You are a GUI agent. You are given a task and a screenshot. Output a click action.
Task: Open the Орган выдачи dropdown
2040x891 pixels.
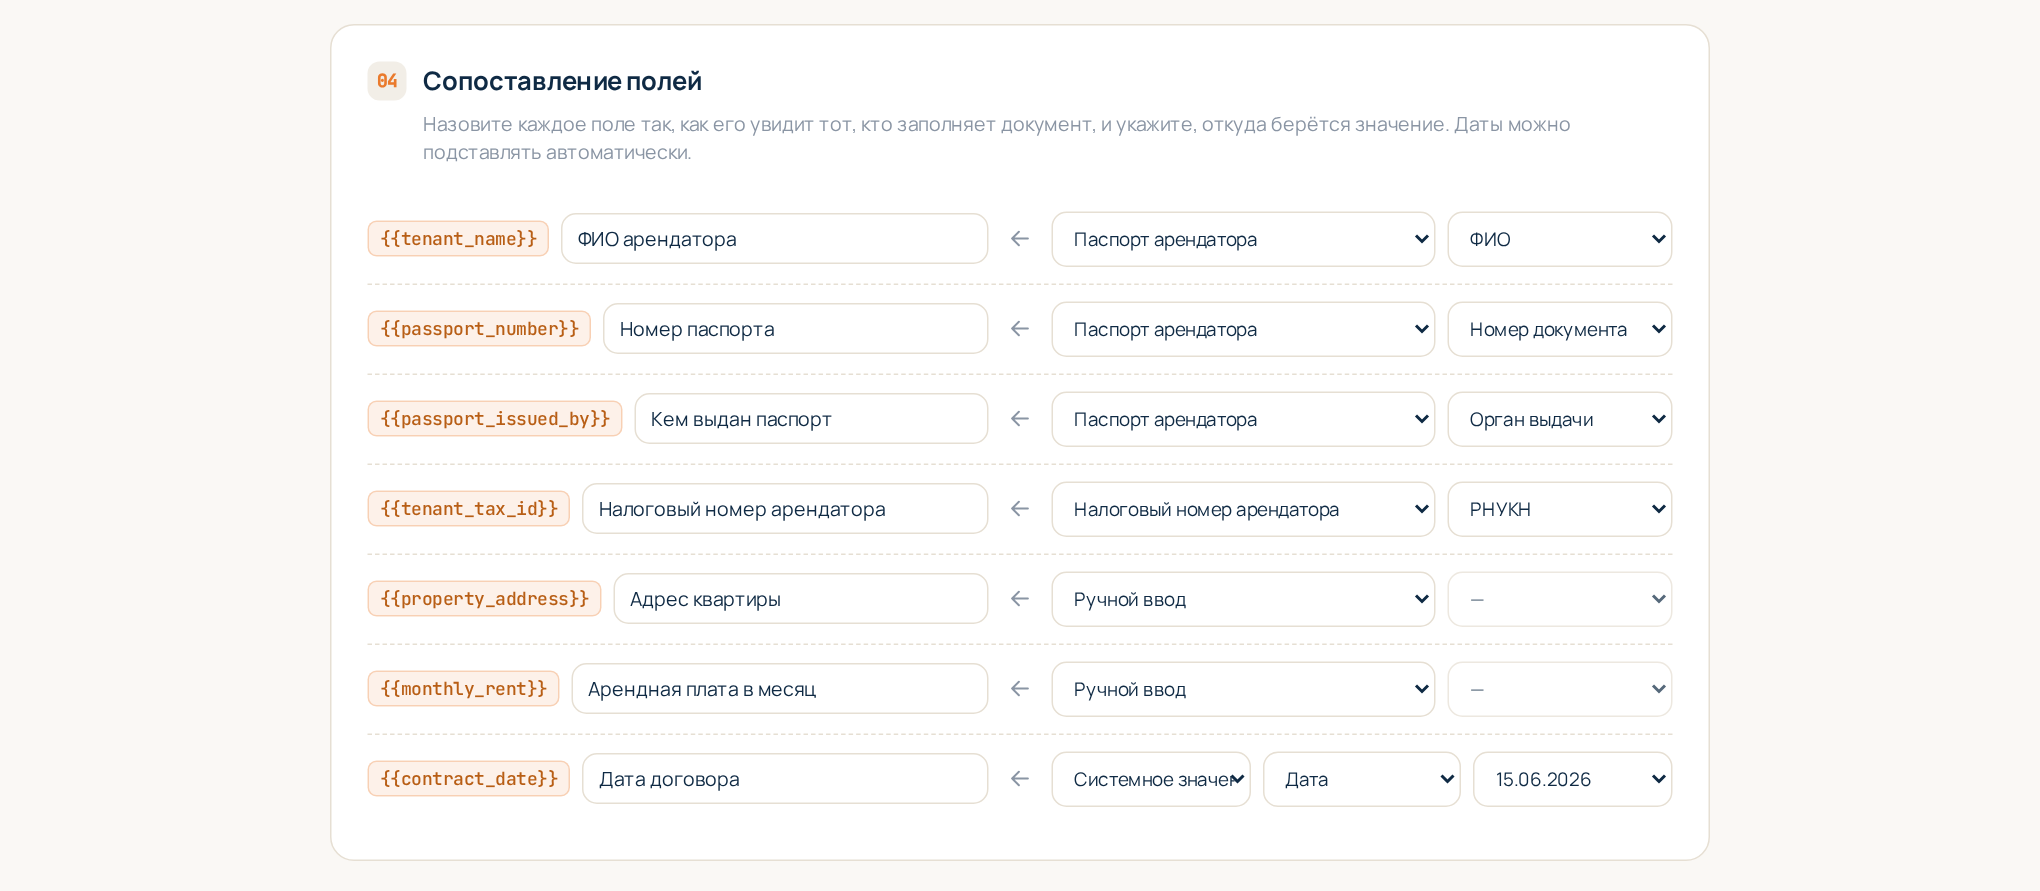(x=1559, y=419)
